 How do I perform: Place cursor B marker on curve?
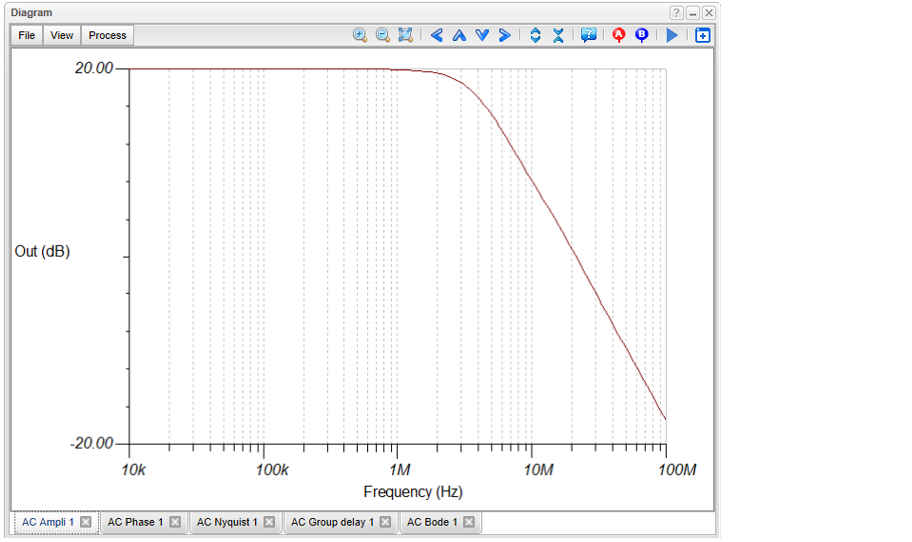click(642, 35)
